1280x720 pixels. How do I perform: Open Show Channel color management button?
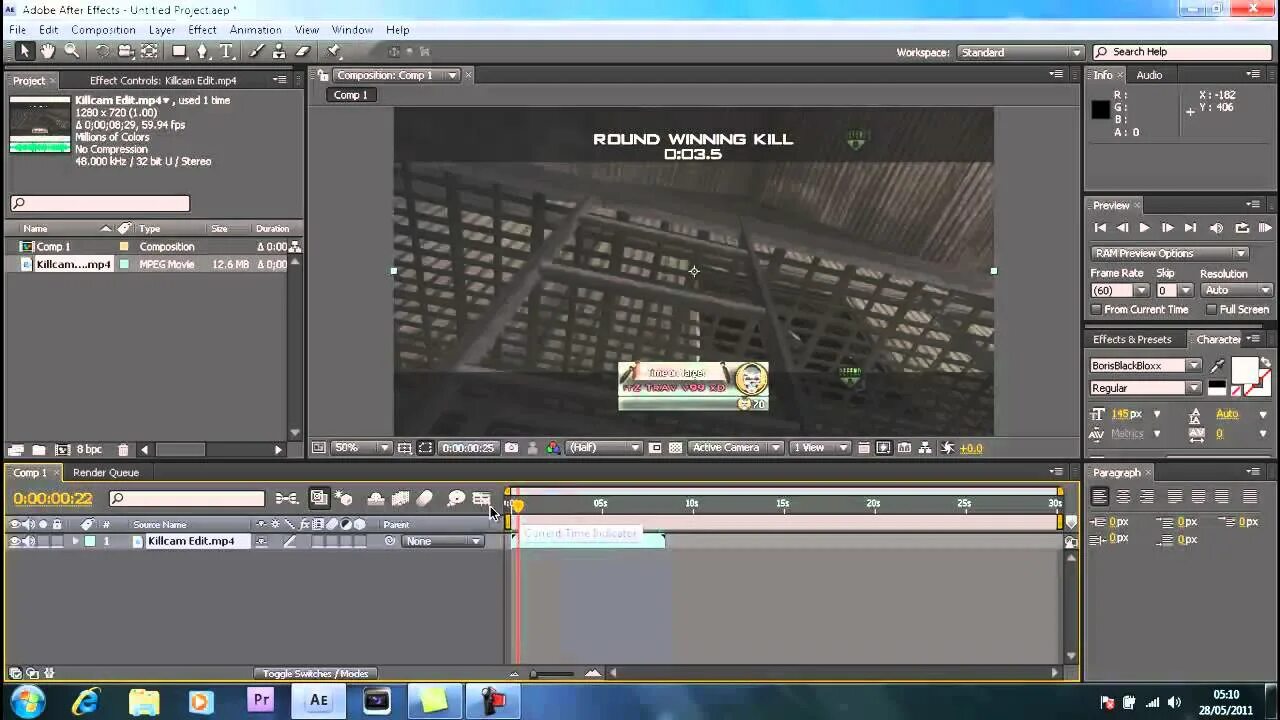(553, 448)
